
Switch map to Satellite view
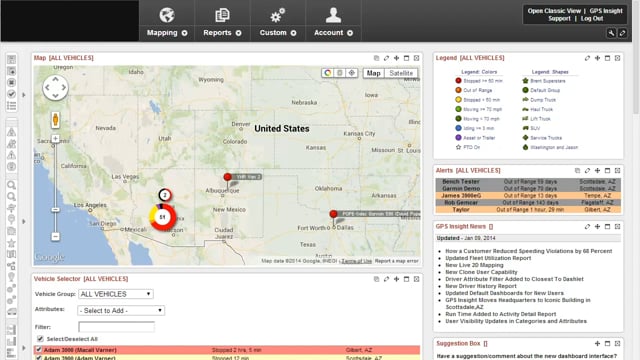(x=401, y=73)
